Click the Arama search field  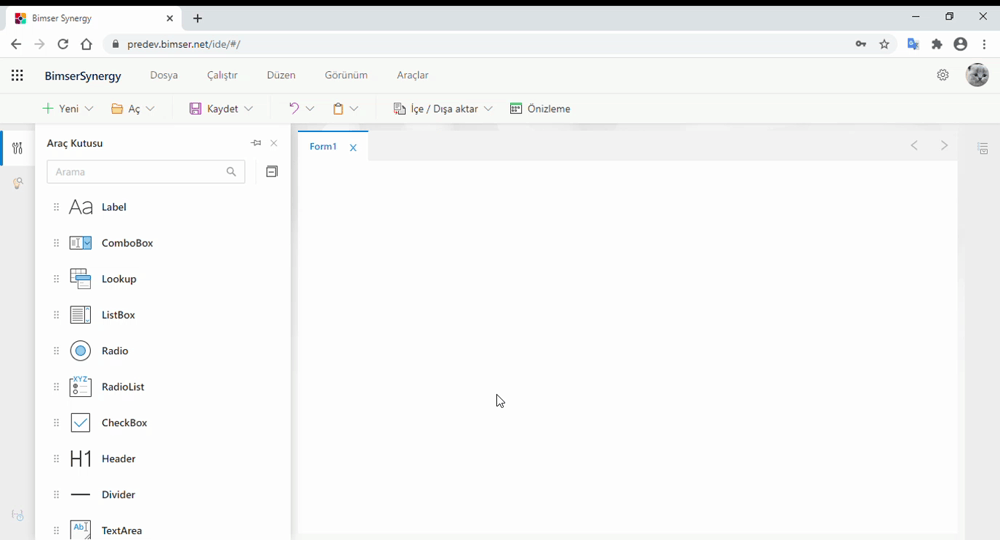coord(136,172)
